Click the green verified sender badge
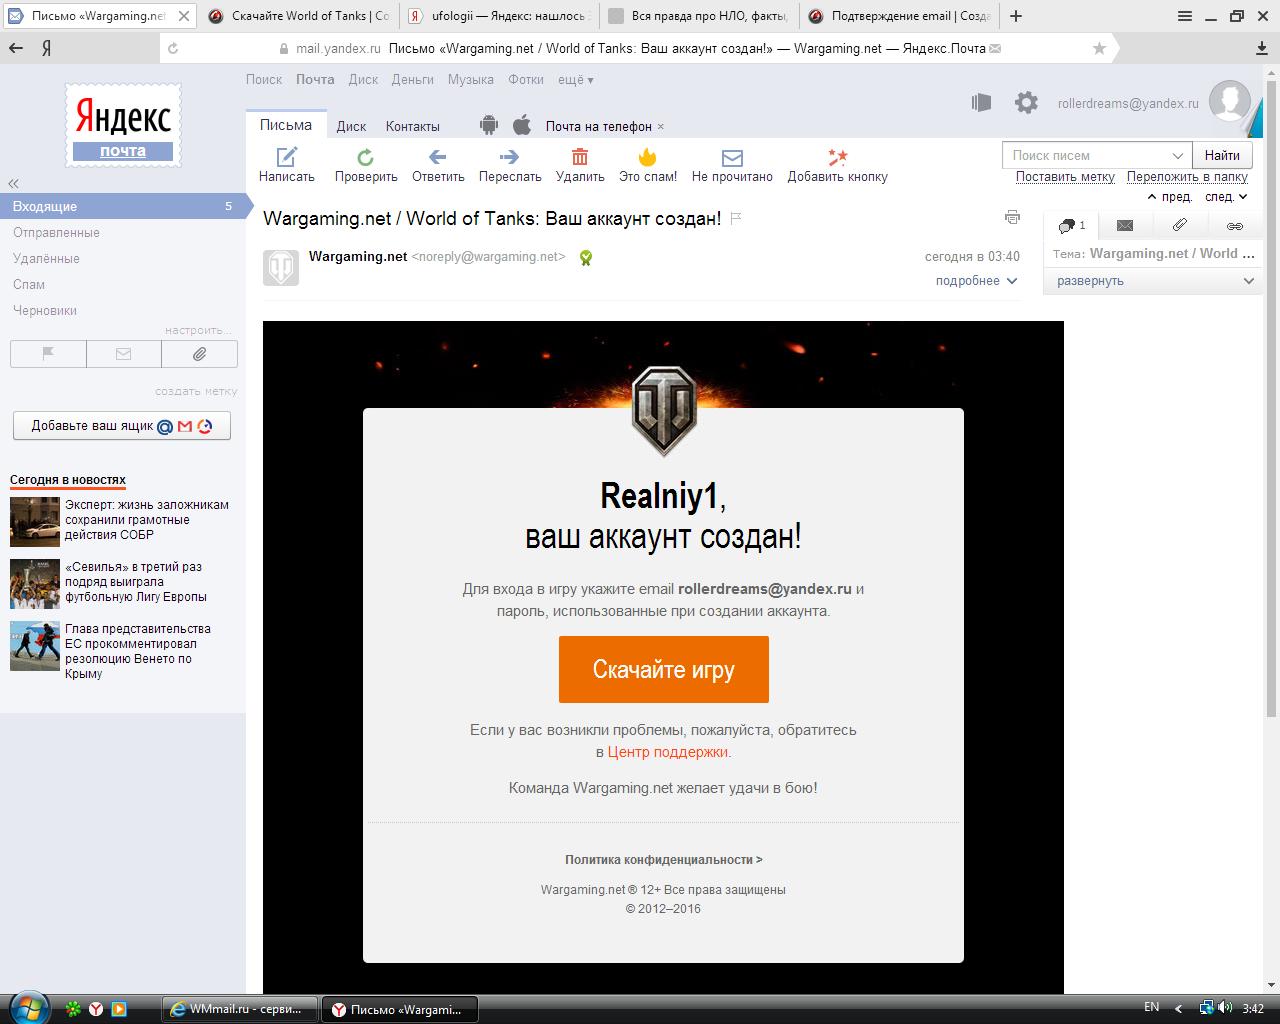Viewport: 1280px width, 1024px height. click(x=586, y=258)
